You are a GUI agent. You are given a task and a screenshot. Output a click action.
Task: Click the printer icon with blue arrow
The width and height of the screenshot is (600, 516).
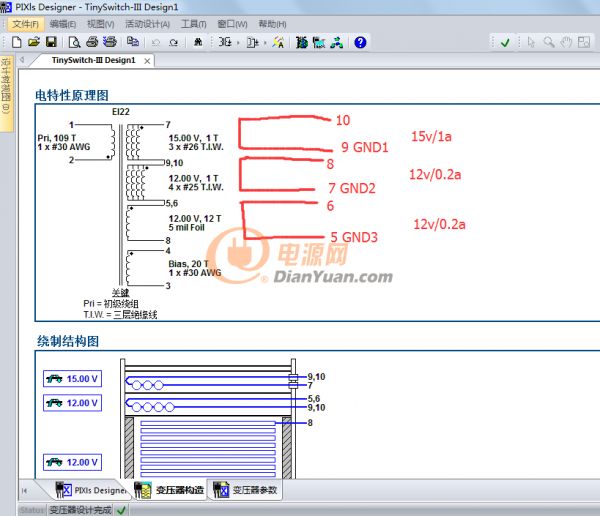tap(110, 42)
